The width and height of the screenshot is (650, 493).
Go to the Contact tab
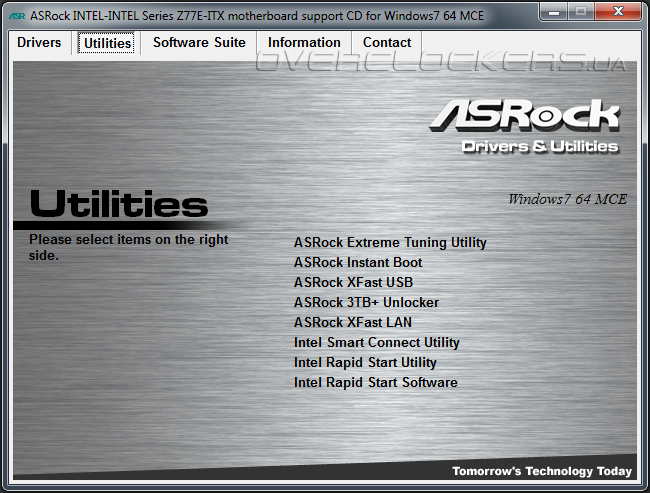click(387, 43)
